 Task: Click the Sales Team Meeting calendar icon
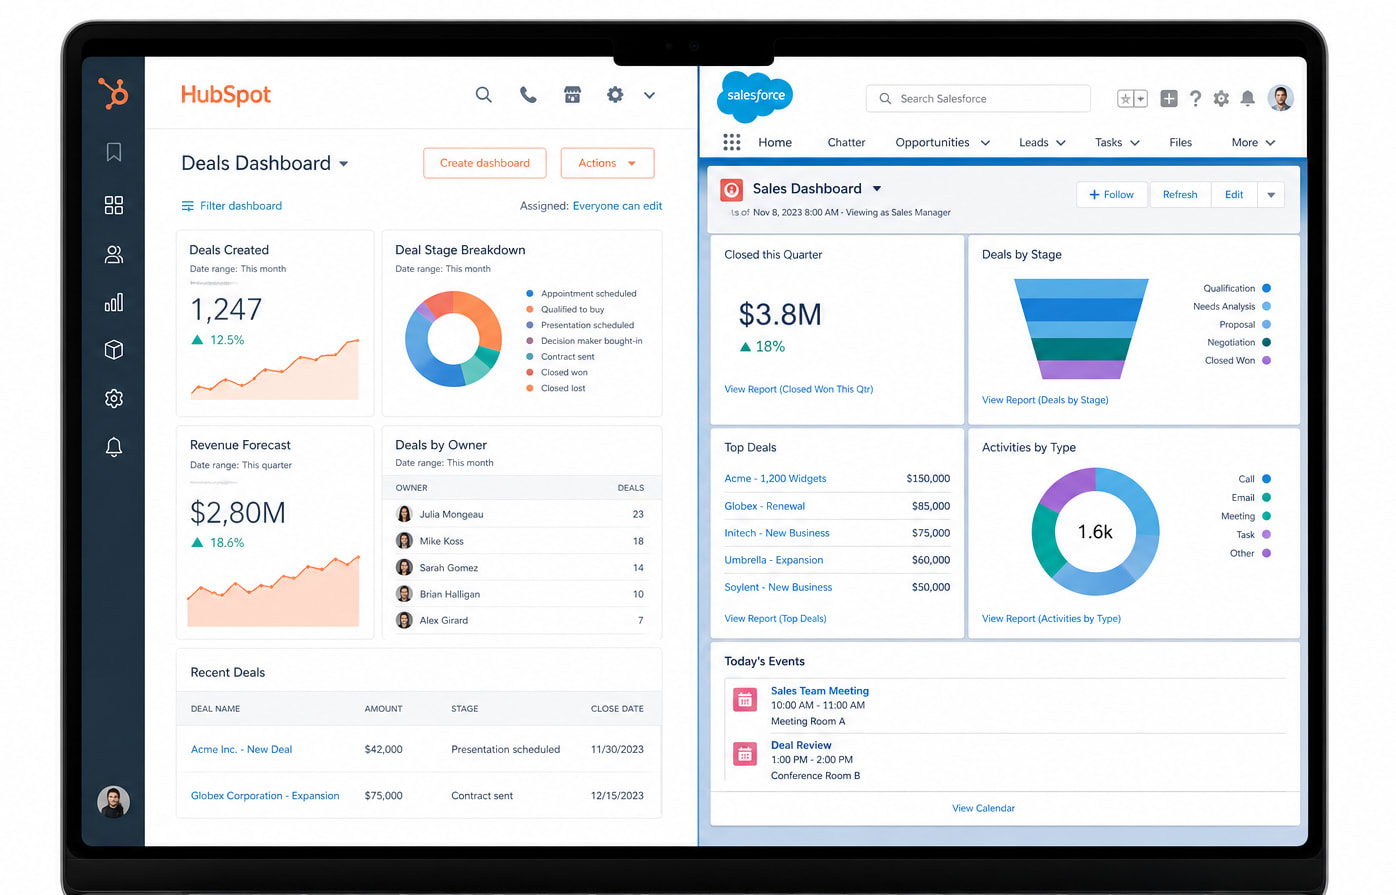[x=745, y=699]
